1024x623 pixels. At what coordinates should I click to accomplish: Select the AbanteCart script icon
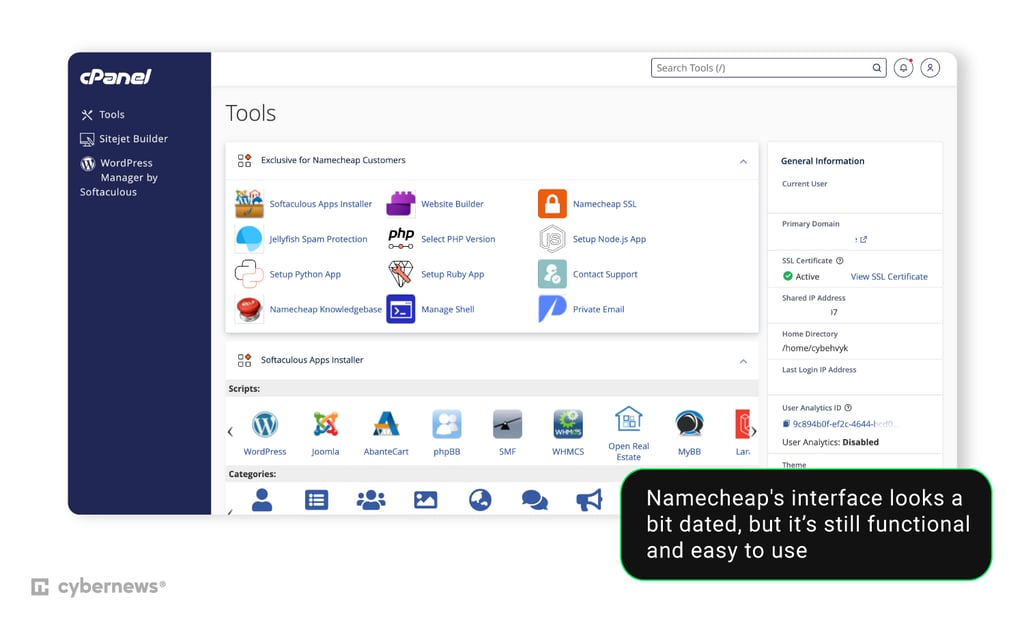pyautogui.click(x=386, y=425)
